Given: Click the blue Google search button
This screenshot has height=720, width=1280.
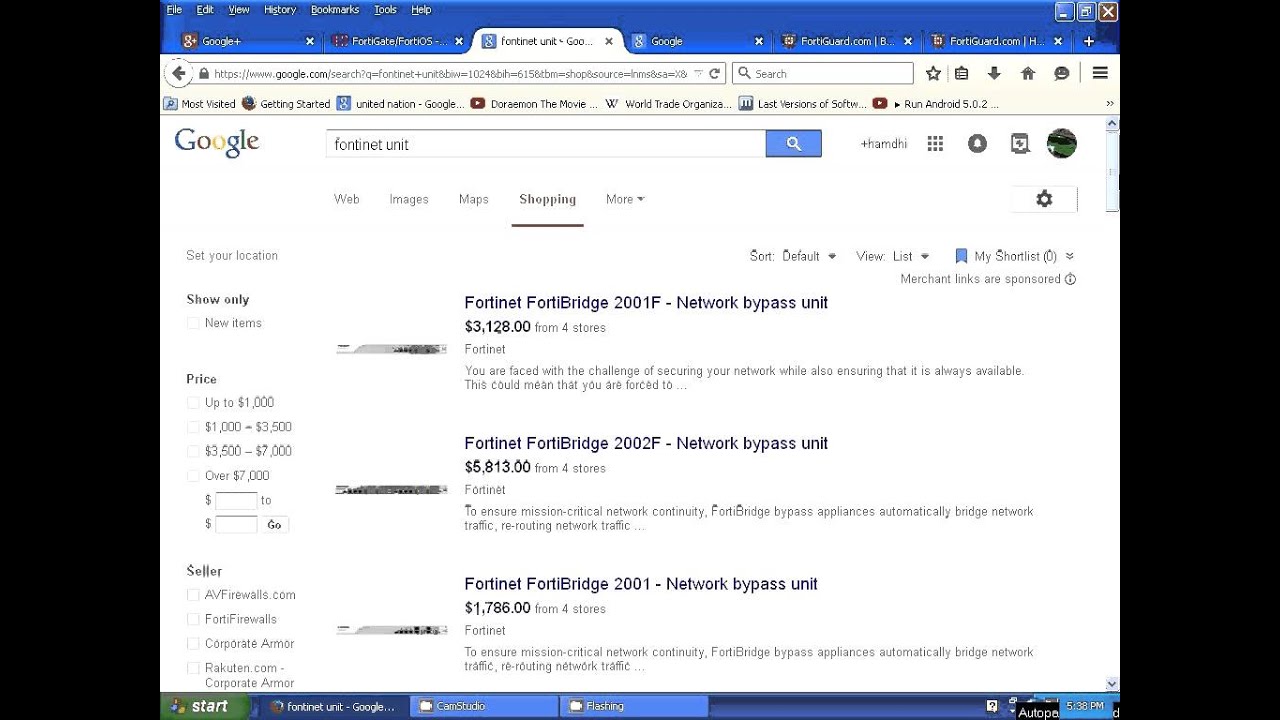Looking at the screenshot, I should coord(794,144).
